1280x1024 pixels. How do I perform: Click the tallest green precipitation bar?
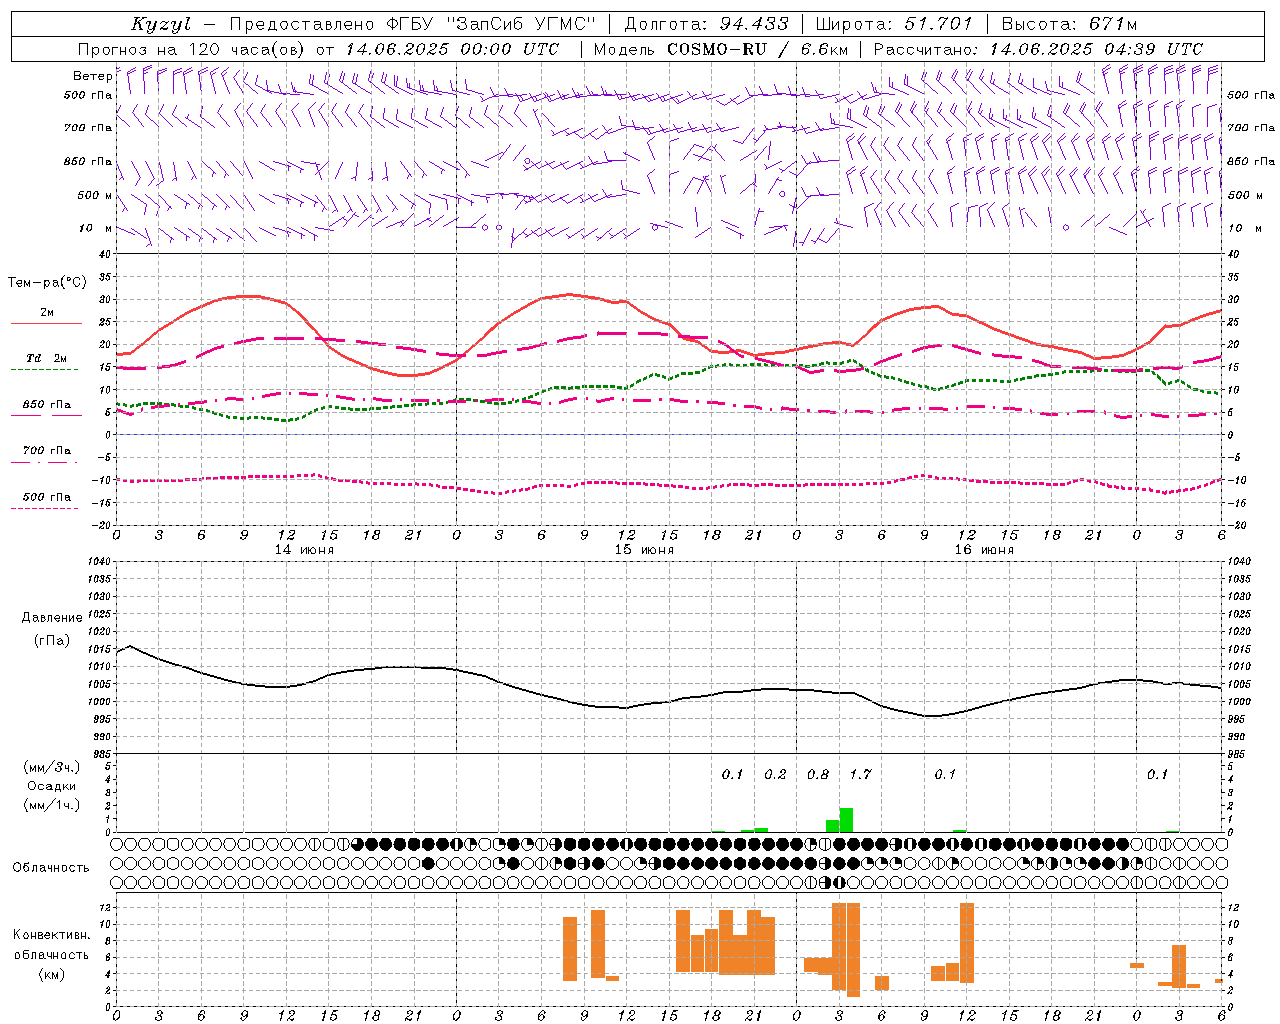[x=846, y=820]
